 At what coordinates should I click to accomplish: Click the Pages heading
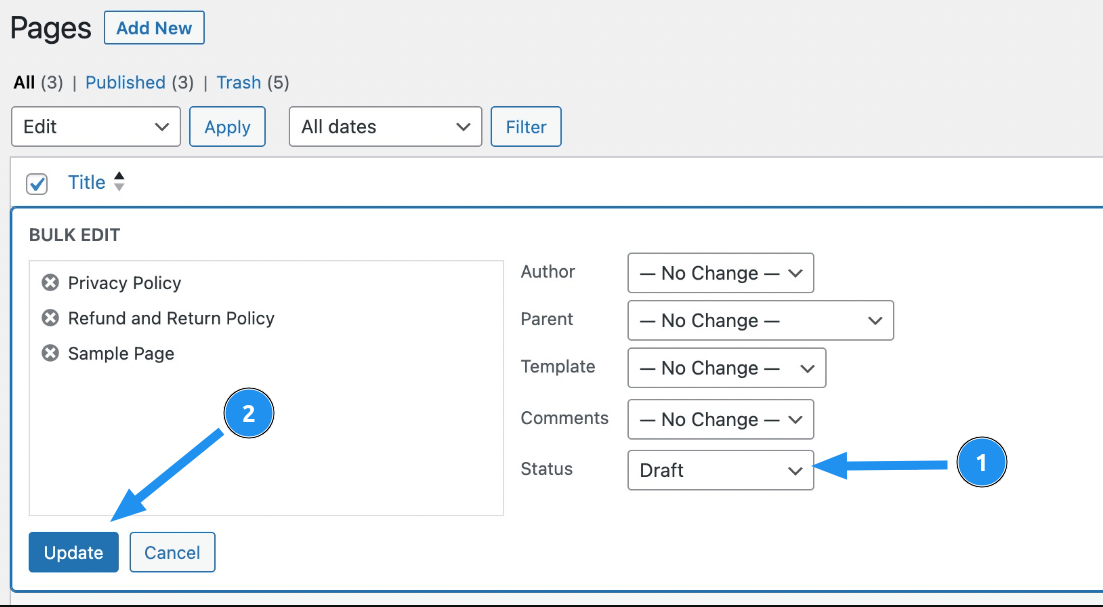tap(51, 28)
